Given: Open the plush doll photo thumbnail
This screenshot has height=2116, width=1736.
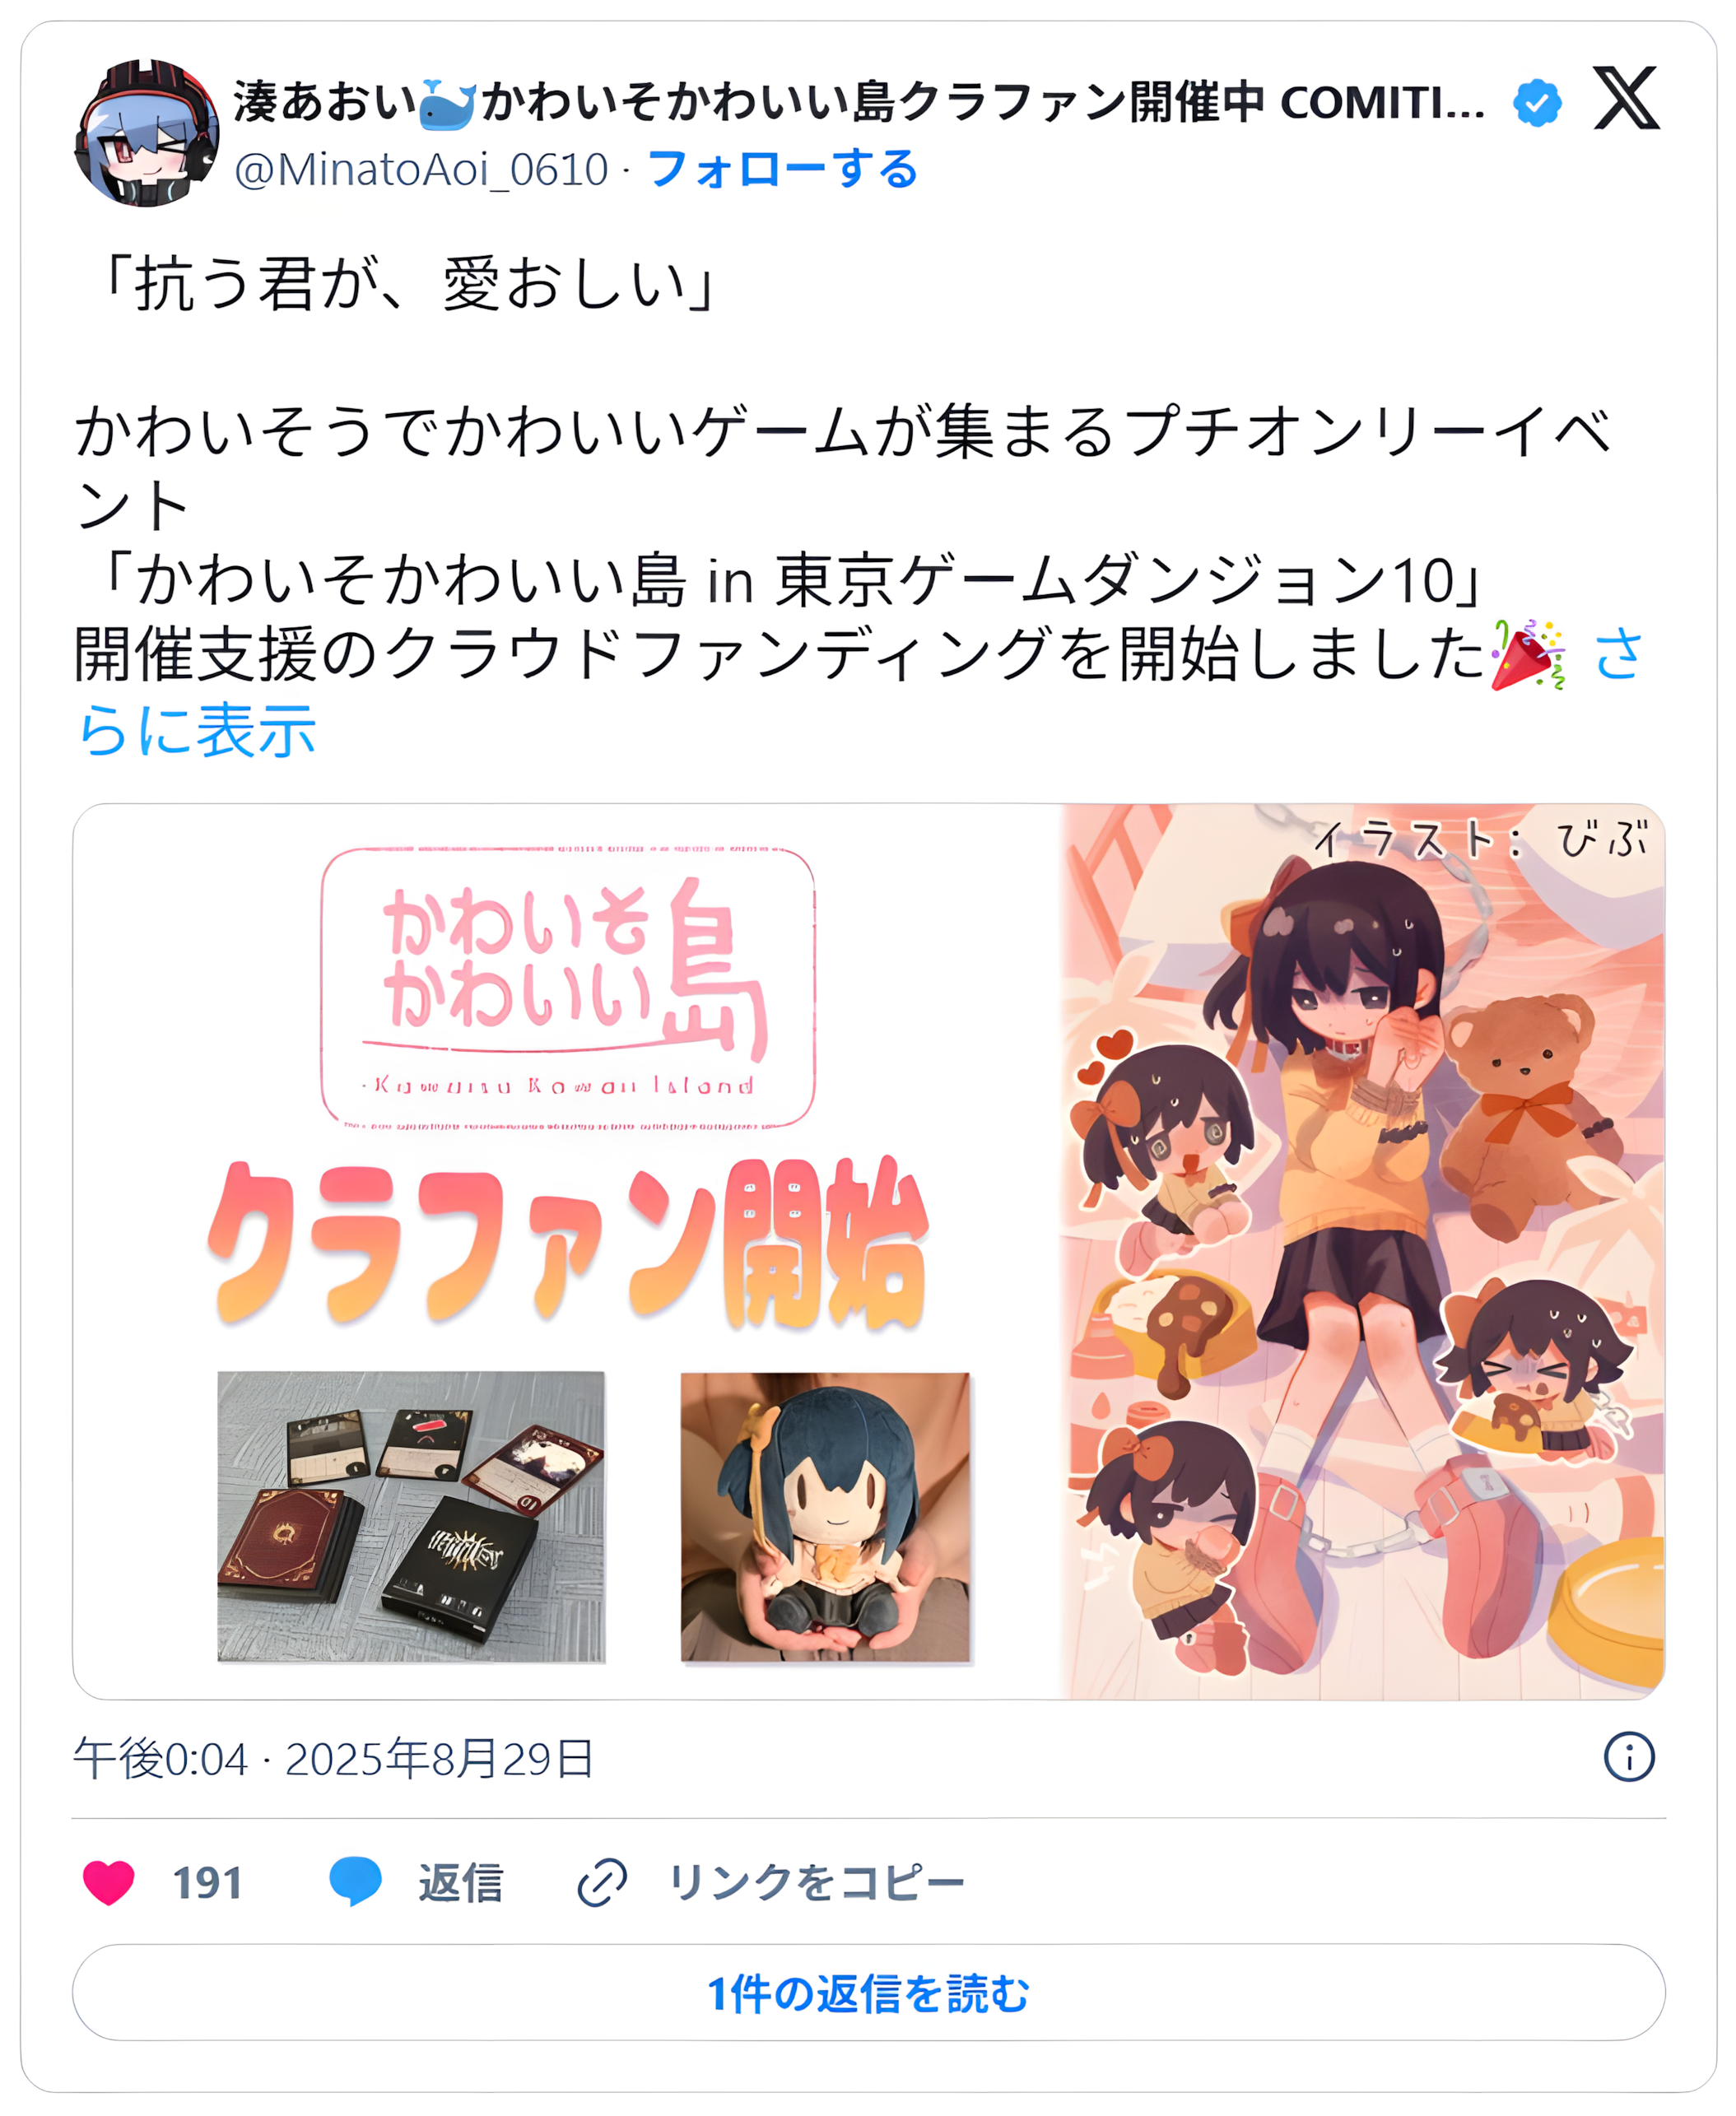Looking at the screenshot, I should (x=825, y=1516).
